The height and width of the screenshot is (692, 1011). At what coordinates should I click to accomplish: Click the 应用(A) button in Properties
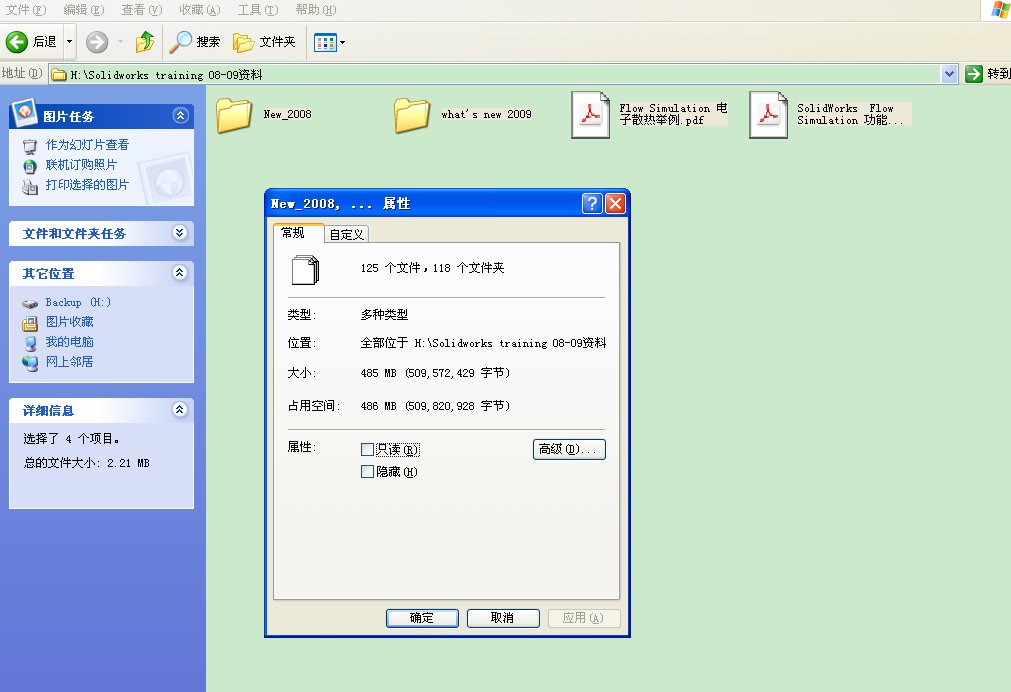pyautogui.click(x=584, y=618)
